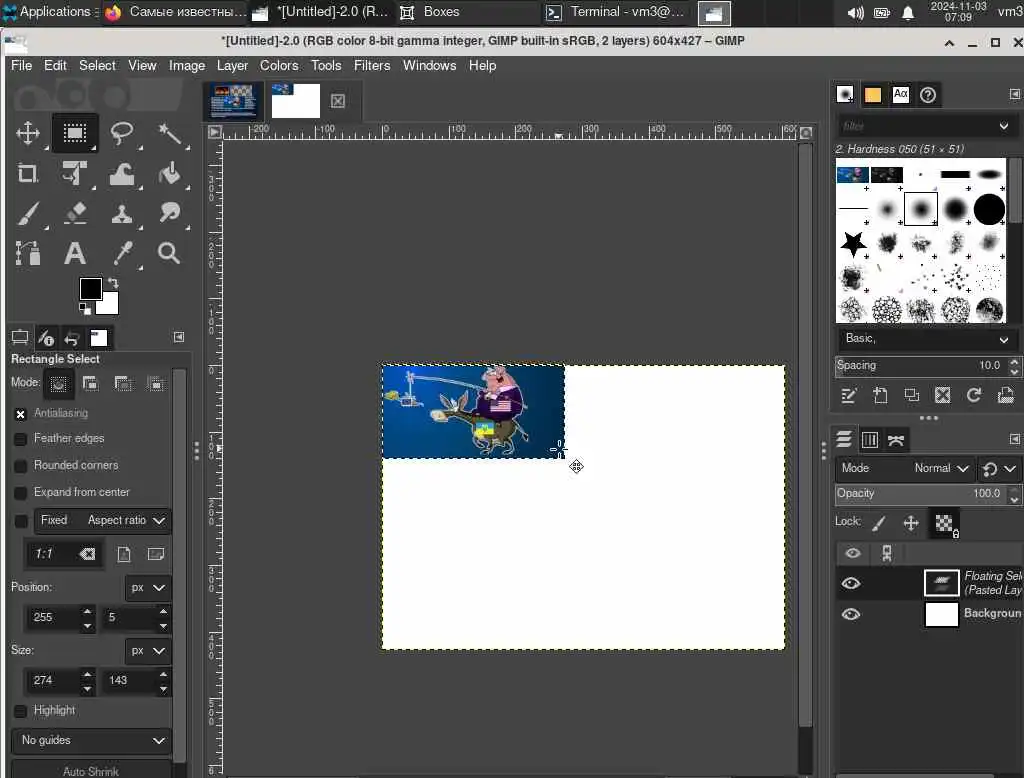
Task: Open the Colors menu
Action: [x=279, y=65]
